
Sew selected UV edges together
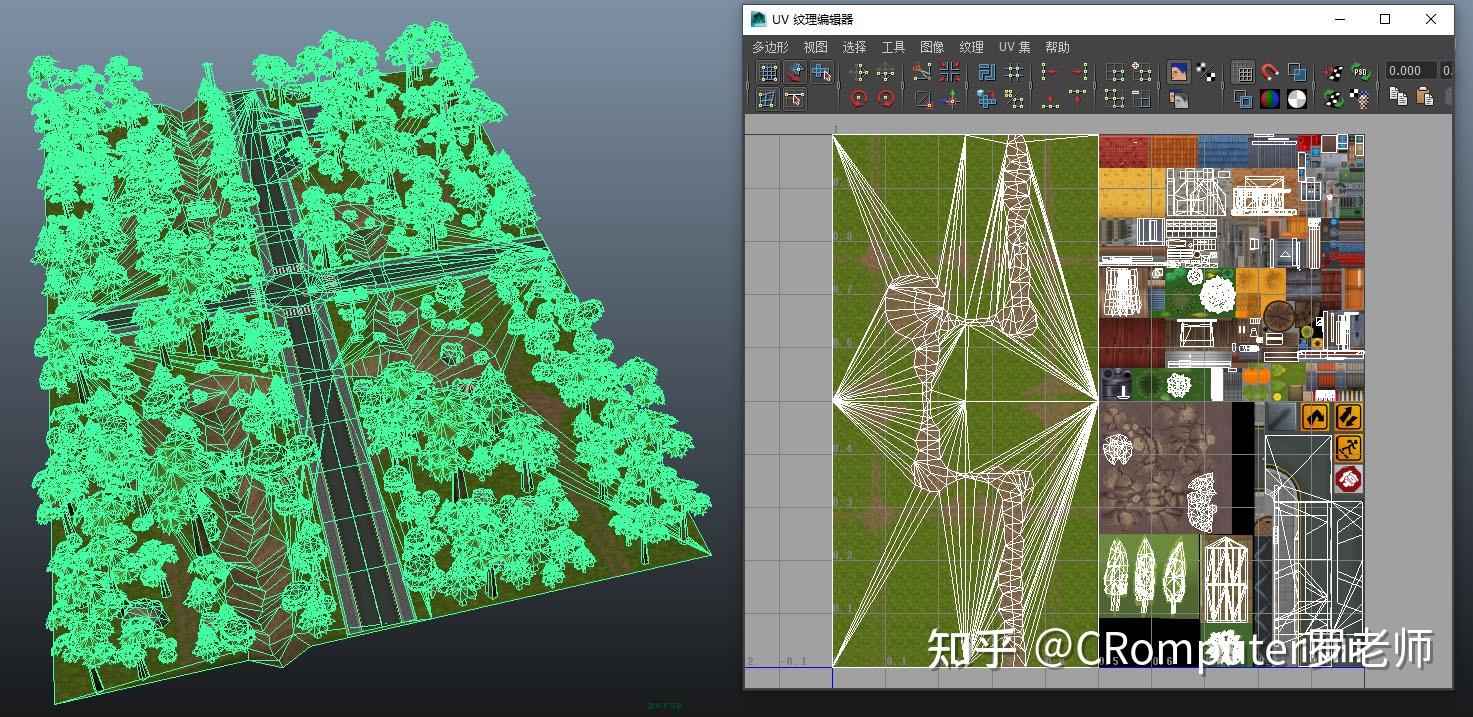[950, 70]
